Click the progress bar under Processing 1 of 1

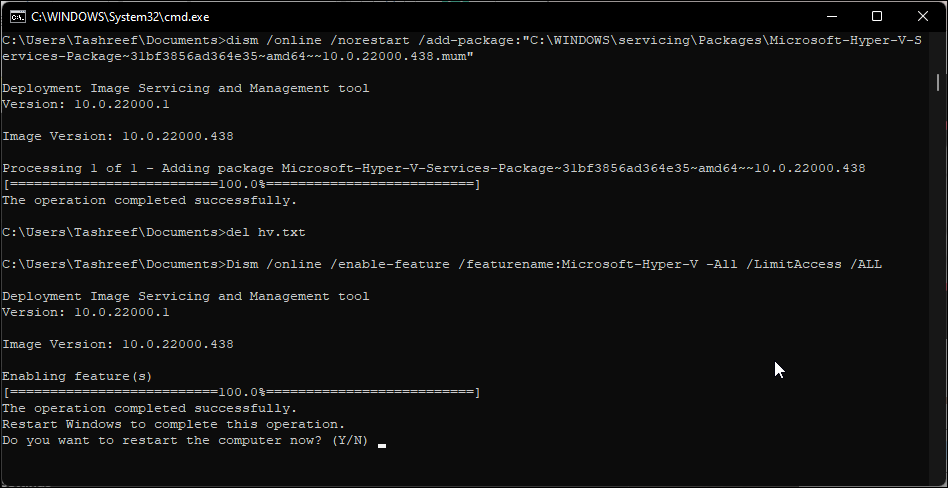click(241, 184)
